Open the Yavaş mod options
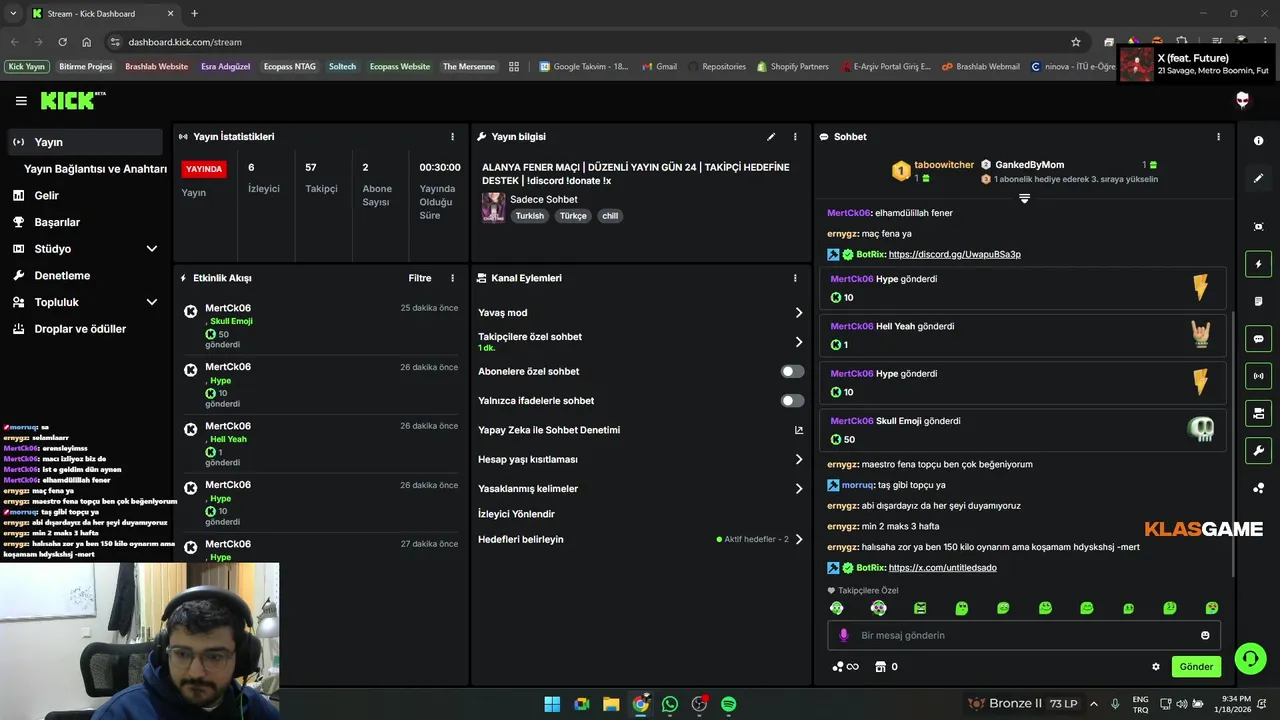The height and width of the screenshot is (720, 1280). [x=640, y=313]
